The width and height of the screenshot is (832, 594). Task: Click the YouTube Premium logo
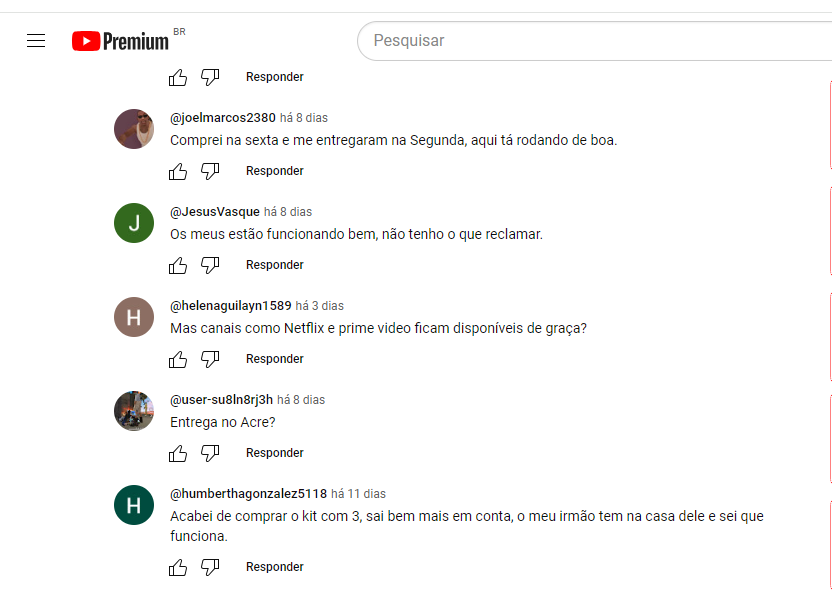121,41
